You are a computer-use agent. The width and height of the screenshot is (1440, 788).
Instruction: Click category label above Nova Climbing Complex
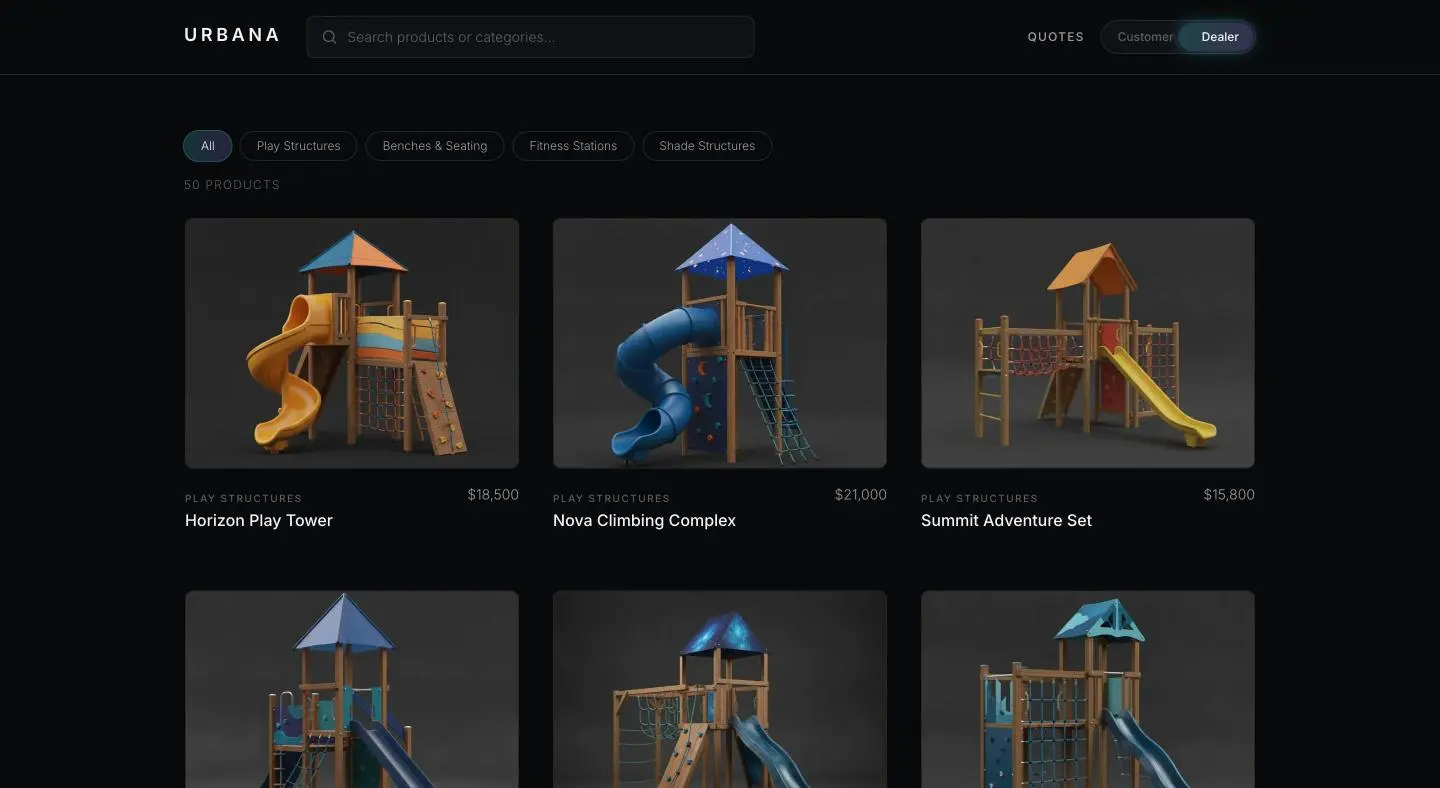tap(611, 498)
